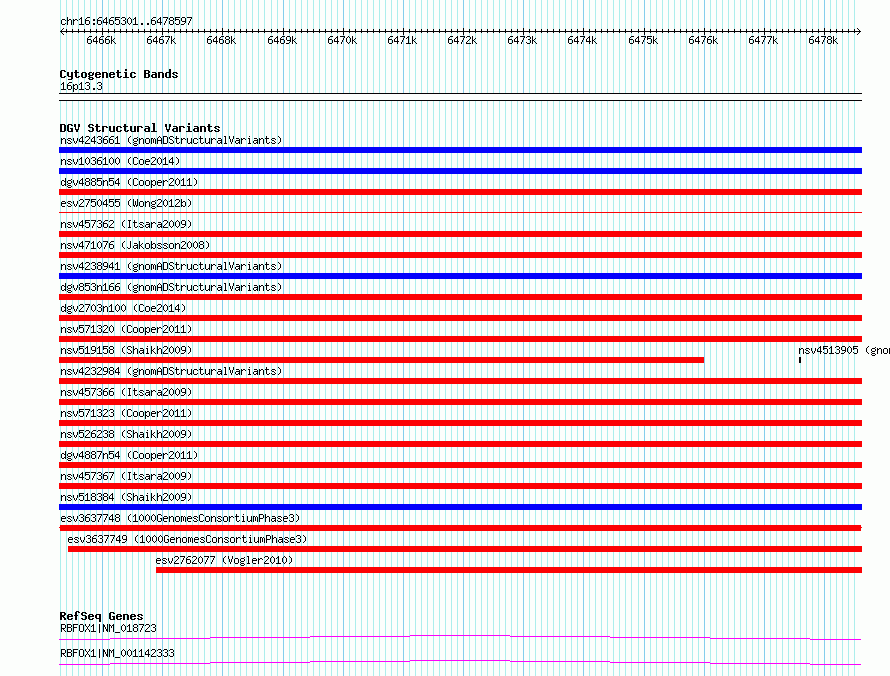Image resolution: width=890 pixels, height=676 pixels.
Task: Click the left arrow end of the ruler
Action: [62, 32]
